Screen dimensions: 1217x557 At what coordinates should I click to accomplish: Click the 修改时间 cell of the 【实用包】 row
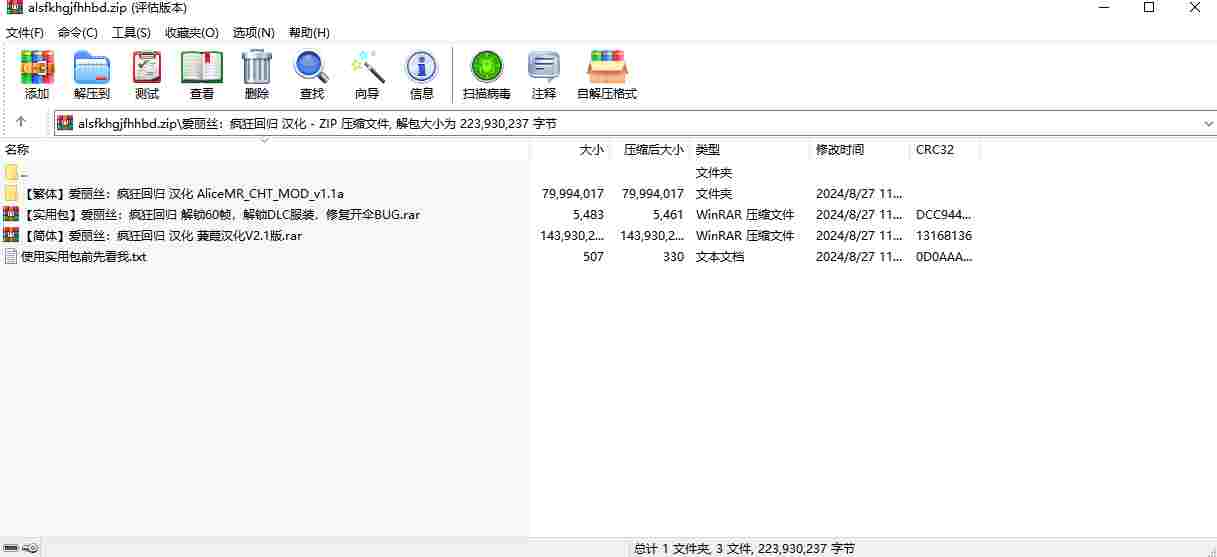pos(859,214)
